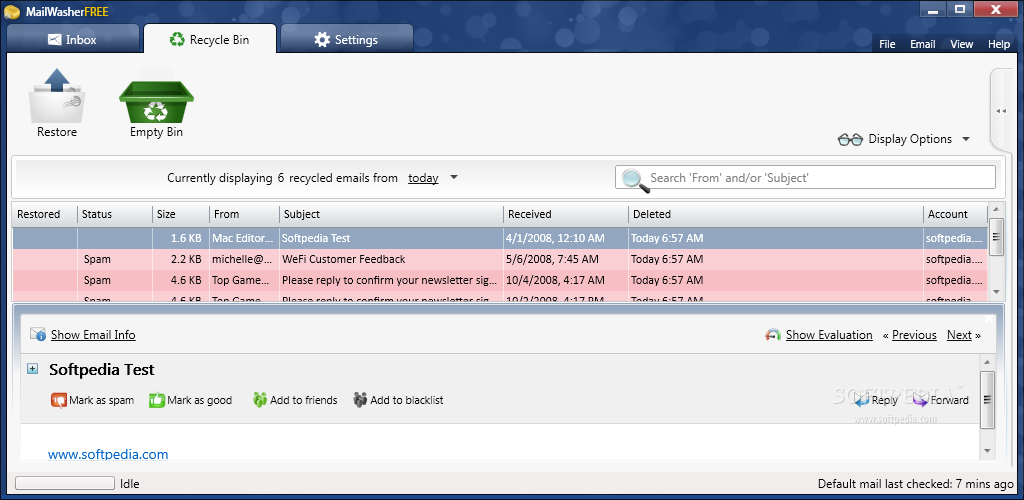Click the Softpedia Test preview heading
1024x500 pixels.
click(102, 369)
